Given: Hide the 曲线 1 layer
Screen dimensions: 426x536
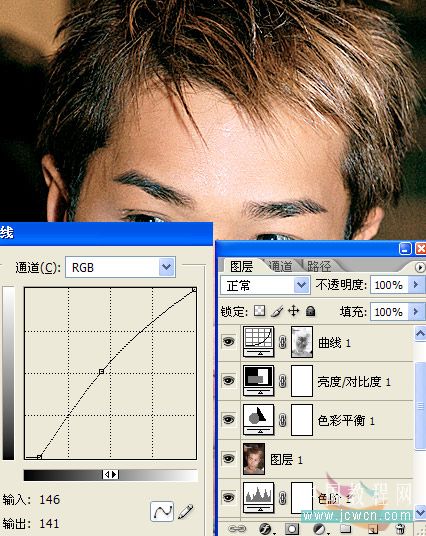Looking at the screenshot, I should 228,341.
